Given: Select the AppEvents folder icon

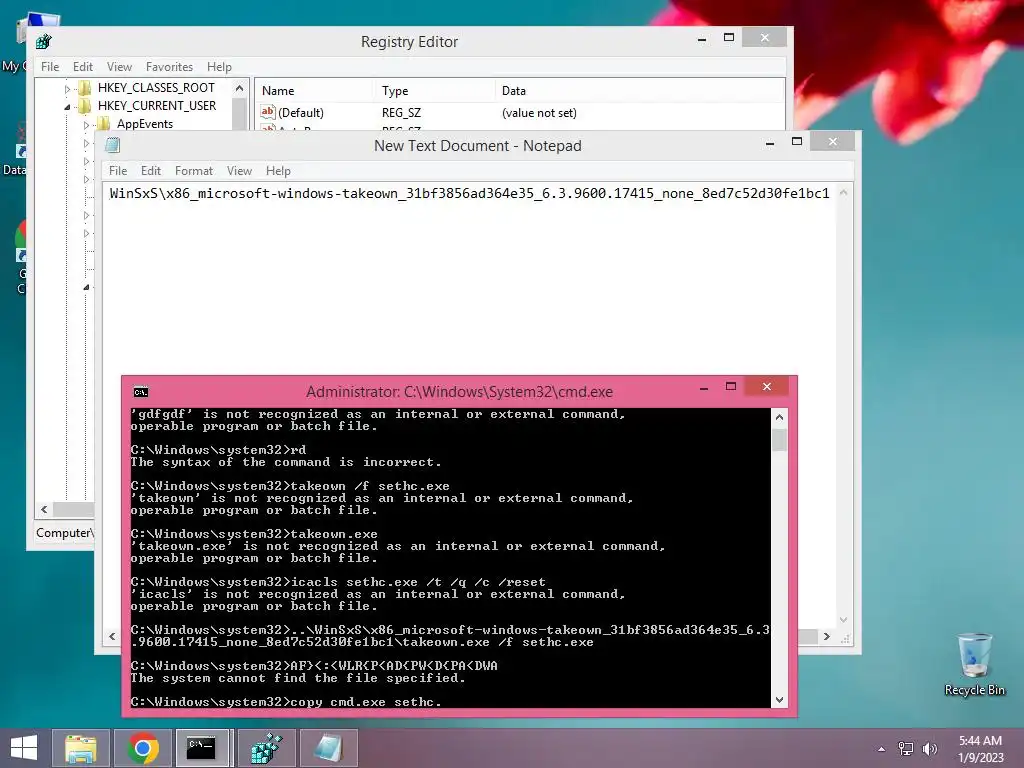Looking at the screenshot, I should coord(104,123).
